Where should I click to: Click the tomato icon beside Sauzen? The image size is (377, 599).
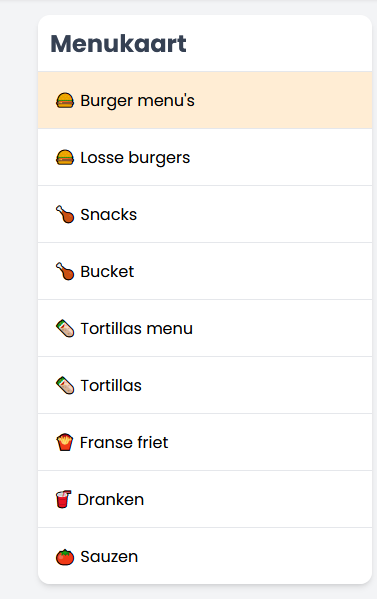pos(65,557)
